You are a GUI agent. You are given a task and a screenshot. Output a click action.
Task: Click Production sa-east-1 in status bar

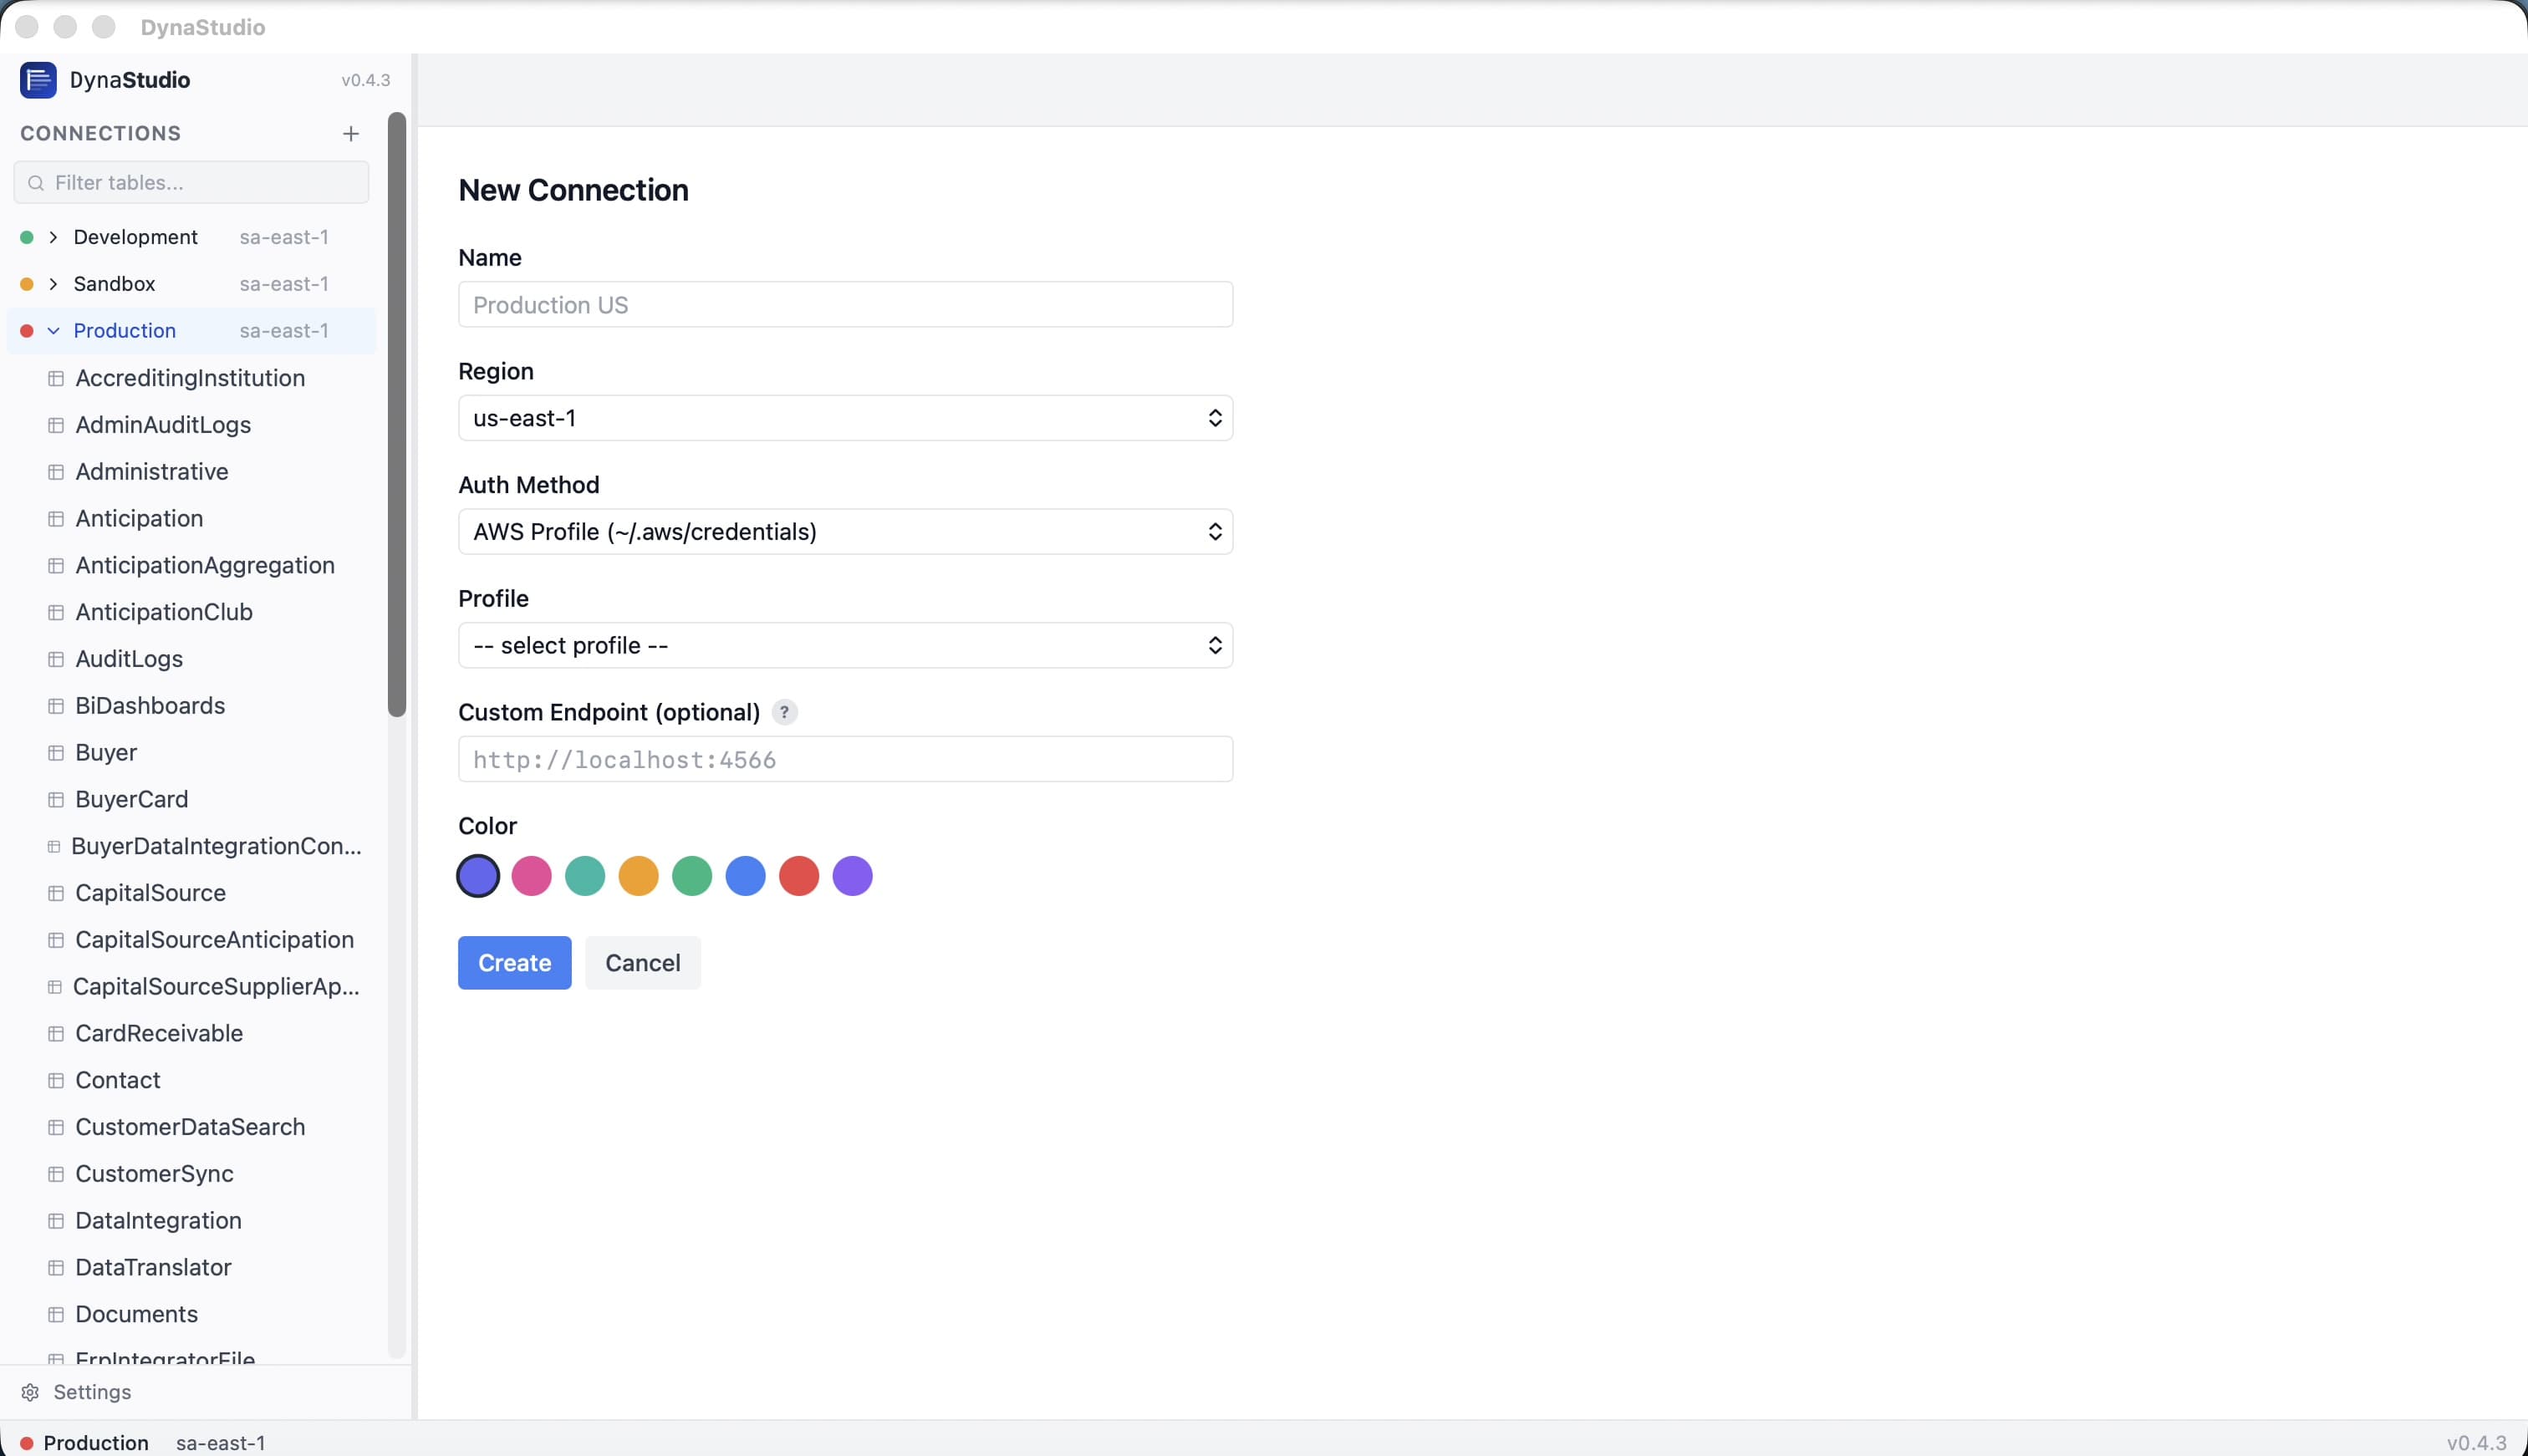tap(142, 1443)
